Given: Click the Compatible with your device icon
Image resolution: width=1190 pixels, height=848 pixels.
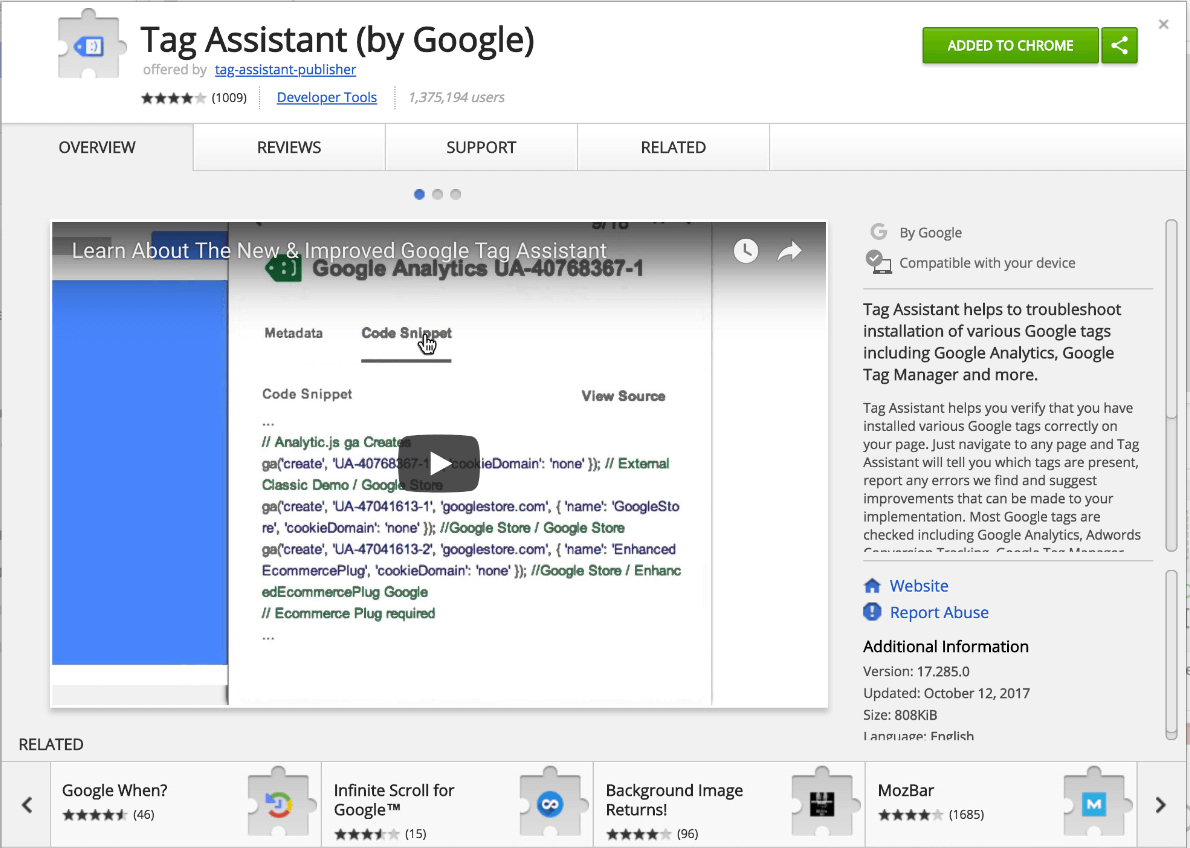Looking at the screenshot, I should click(878, 262).
